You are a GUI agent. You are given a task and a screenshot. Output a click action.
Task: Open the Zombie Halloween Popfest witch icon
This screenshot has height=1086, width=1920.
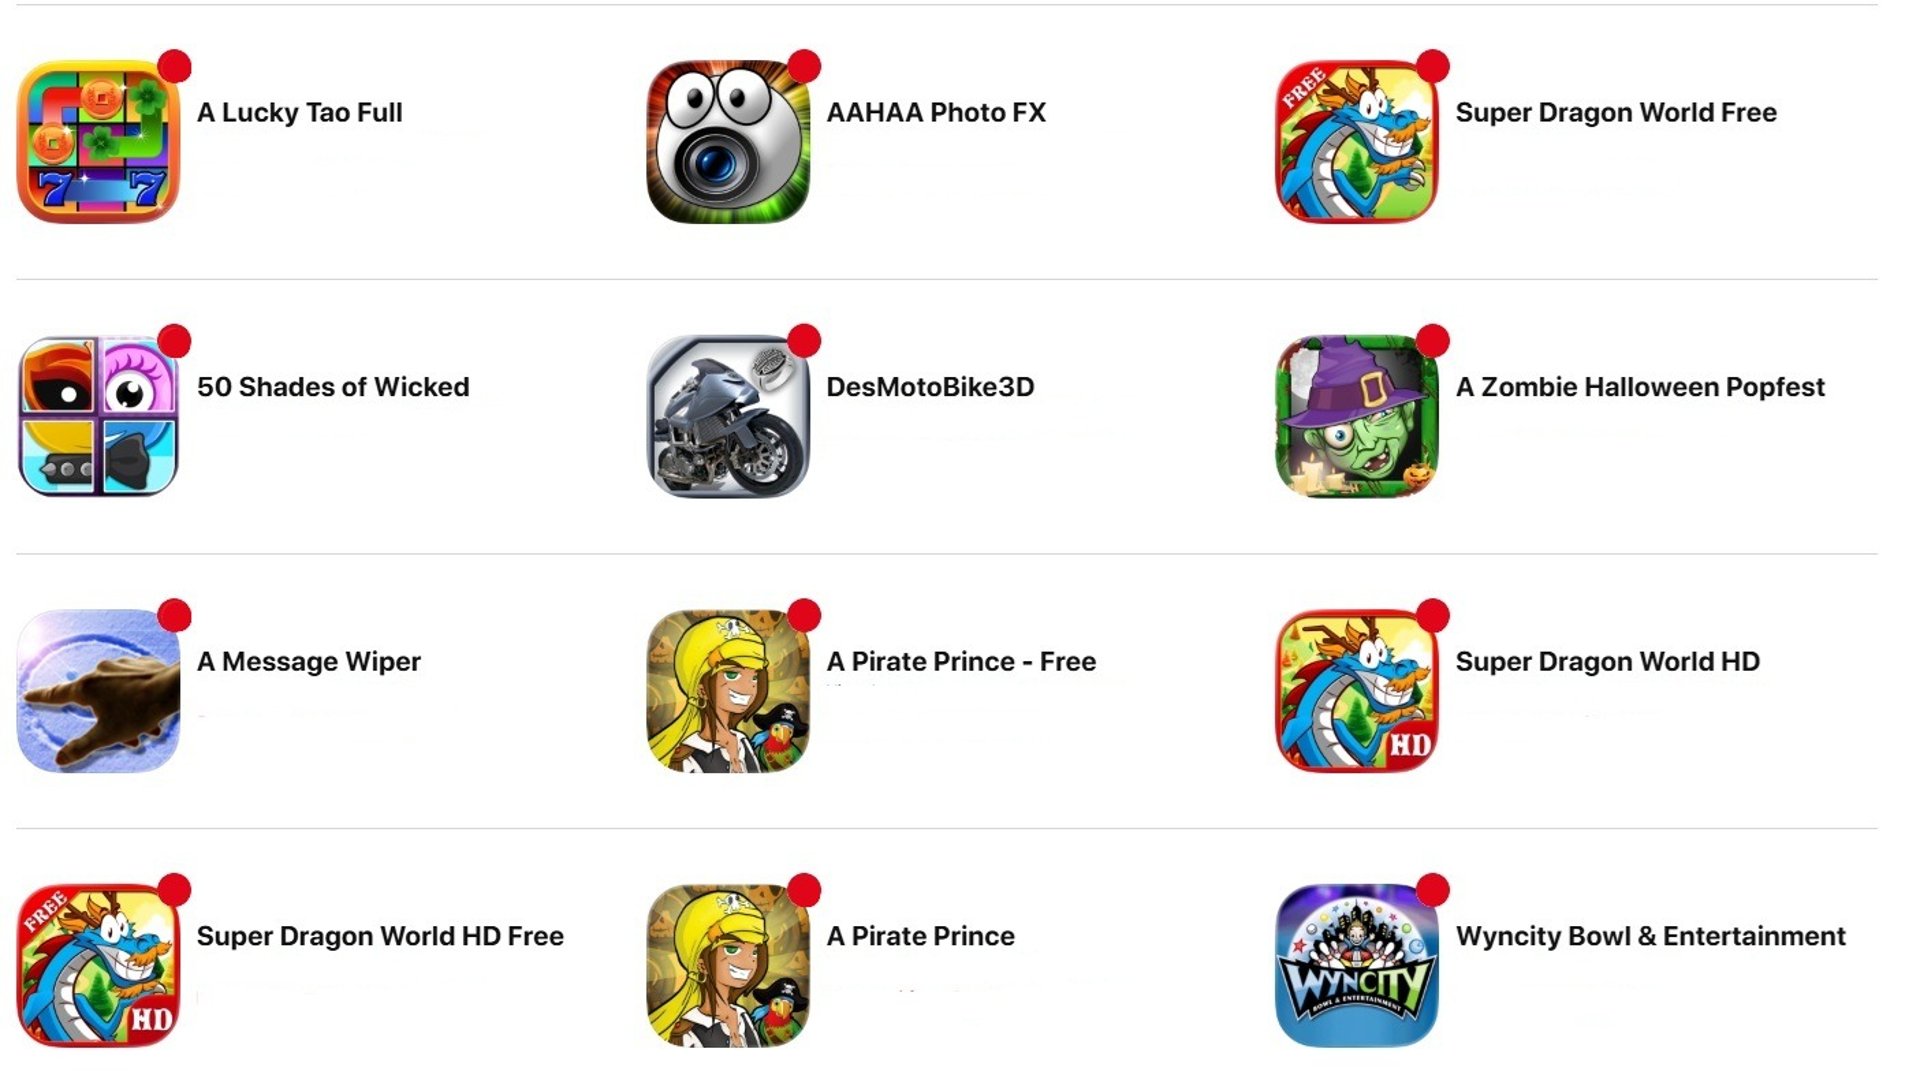pos(1357,416)
